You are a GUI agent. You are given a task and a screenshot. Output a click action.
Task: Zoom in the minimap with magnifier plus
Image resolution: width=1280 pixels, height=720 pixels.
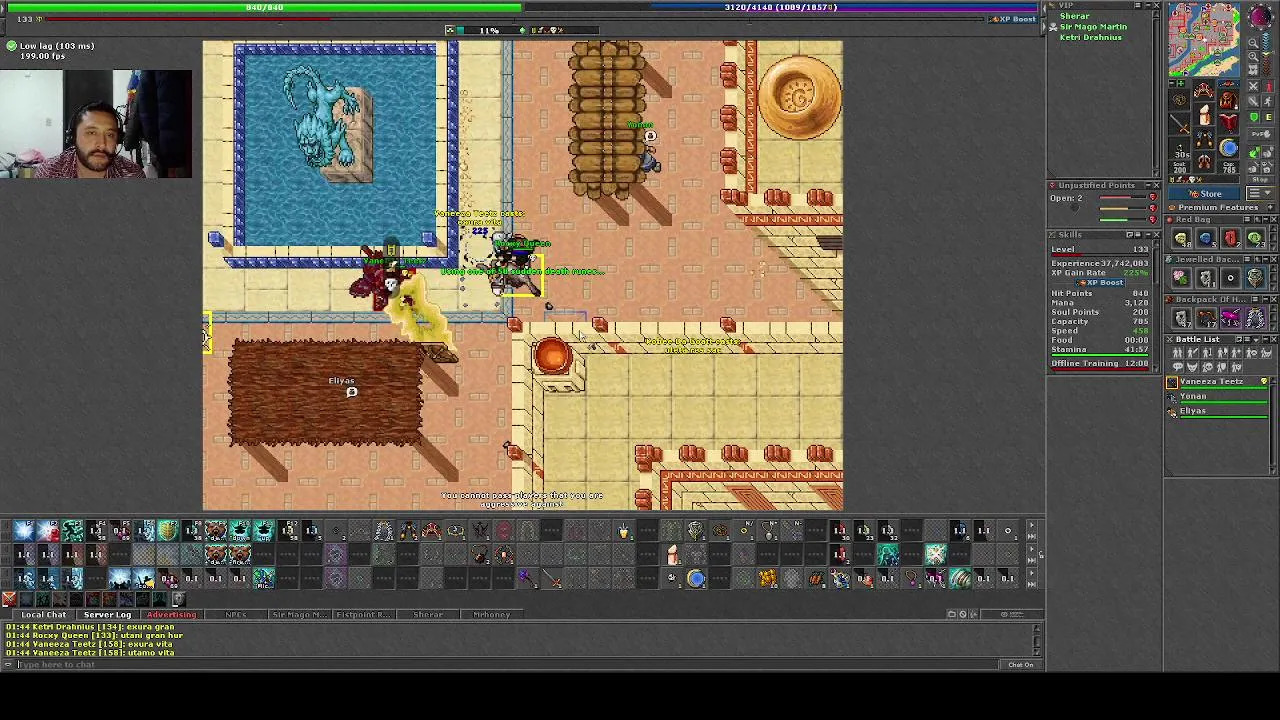coord(1253,56)
